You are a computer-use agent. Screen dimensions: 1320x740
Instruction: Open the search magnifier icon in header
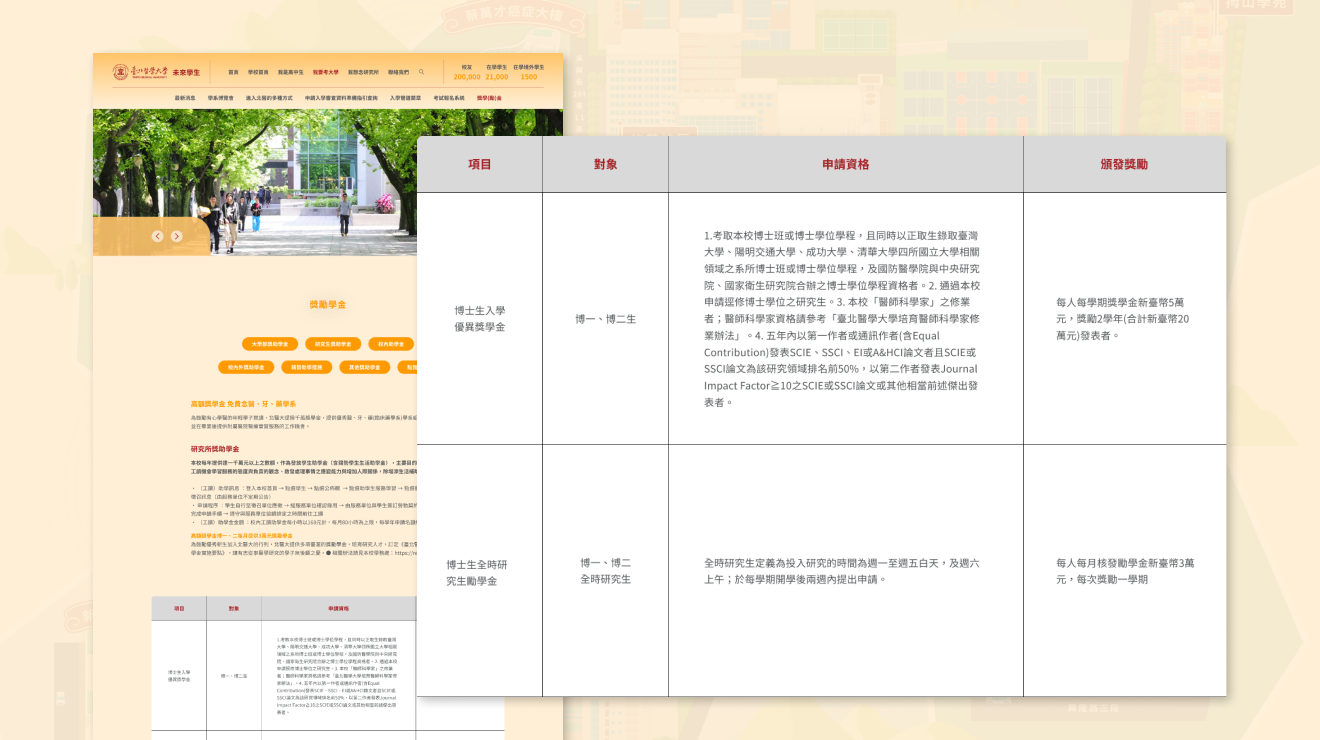(422, 72)
